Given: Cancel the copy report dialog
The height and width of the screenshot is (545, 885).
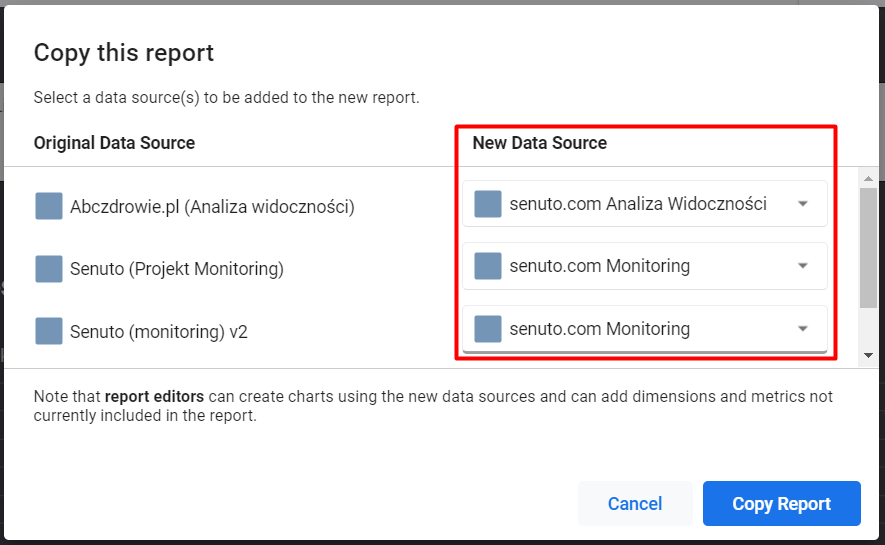Looking at the screenshot, I should click(635, 503).
